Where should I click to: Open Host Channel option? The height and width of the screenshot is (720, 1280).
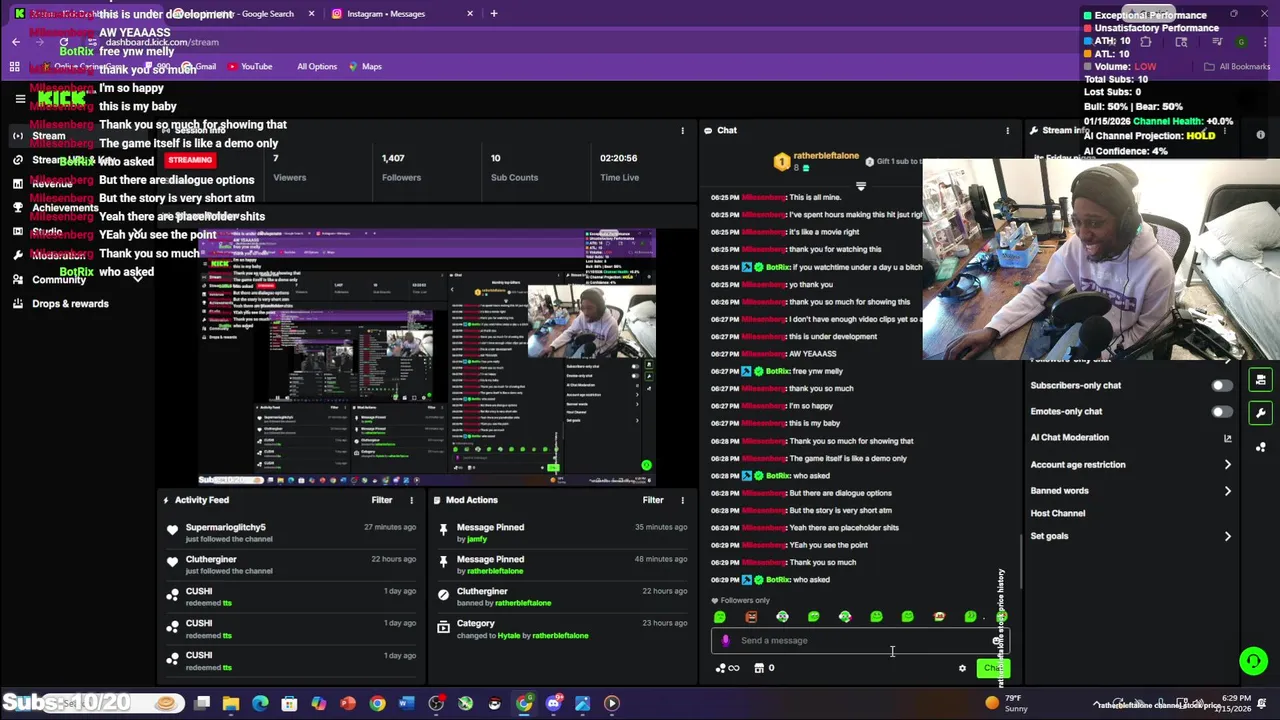coord(1057,513)
